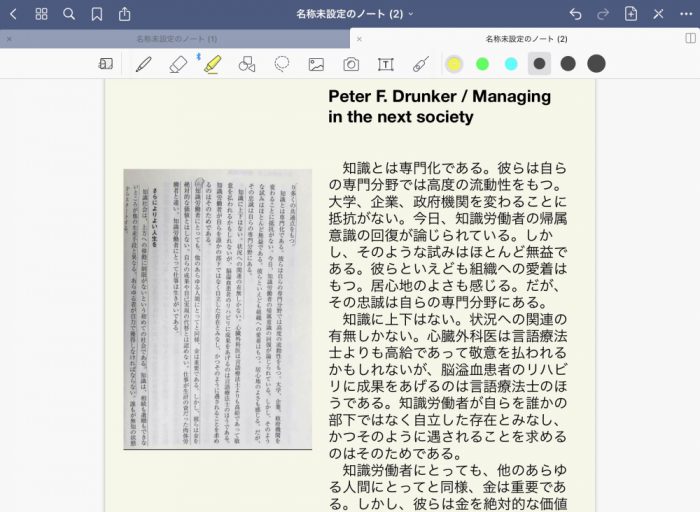The image size is (700, 512).
Task: Select the laser pointer tool
Action: [x=421, y=64]
